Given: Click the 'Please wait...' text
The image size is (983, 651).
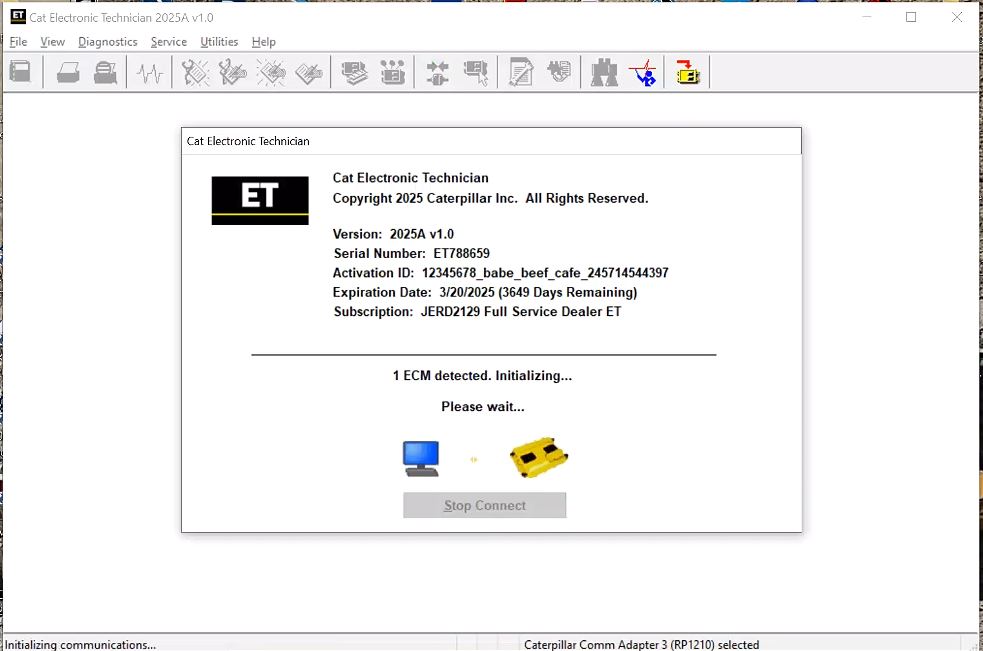Looking at the screenshot, I should pos(483,406).
